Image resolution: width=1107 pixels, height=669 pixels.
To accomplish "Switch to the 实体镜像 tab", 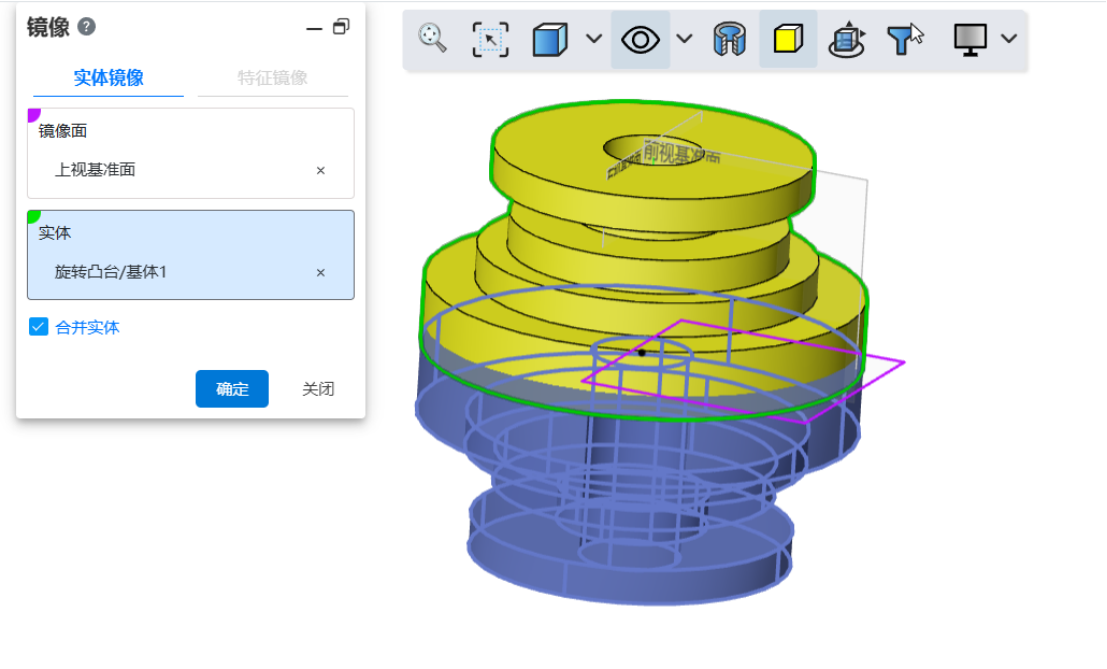I will tap(109, 78).
